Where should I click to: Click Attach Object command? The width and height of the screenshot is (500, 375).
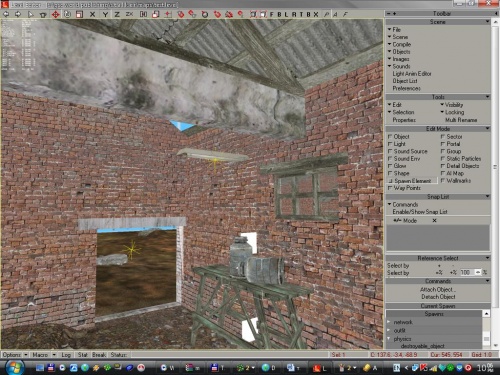pyautogui.click(x=438, y=290)
